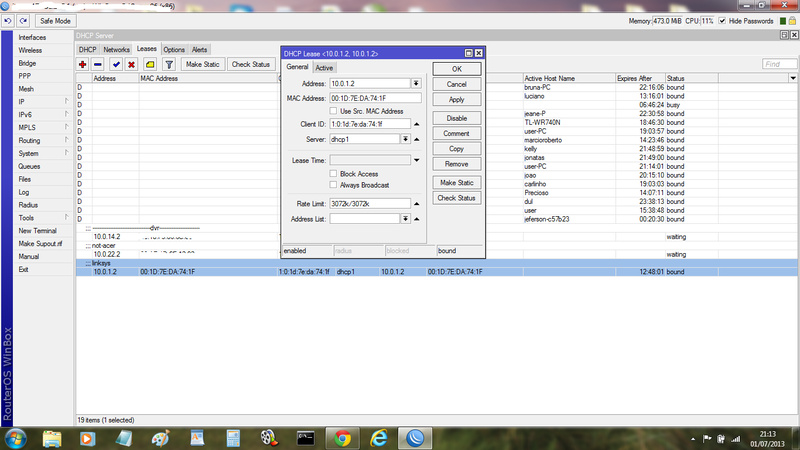Screen dimensions: 800x450
Task: Open Command Prompt from the taskbar
Action: point(306,438)
